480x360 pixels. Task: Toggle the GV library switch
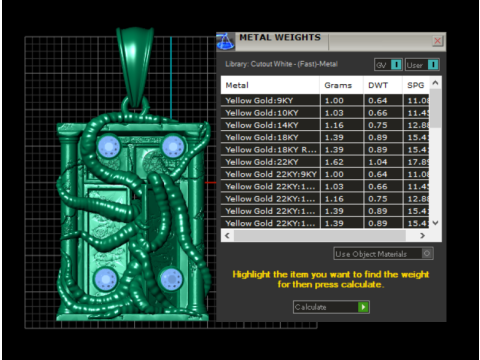click(x=389, y=65)
